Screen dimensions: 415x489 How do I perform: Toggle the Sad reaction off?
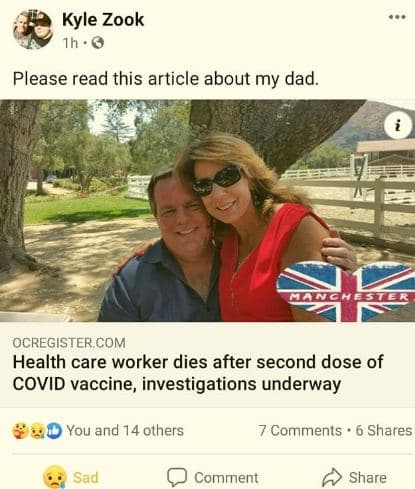click(71, 477)
